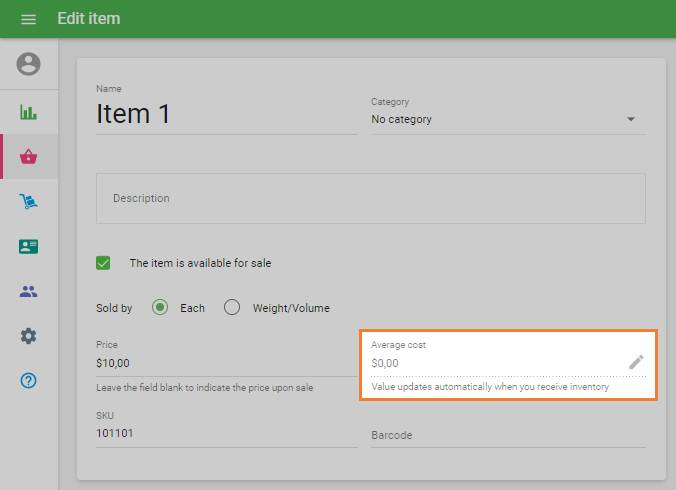Open Reports via bar chart icon

pos(29,111)
